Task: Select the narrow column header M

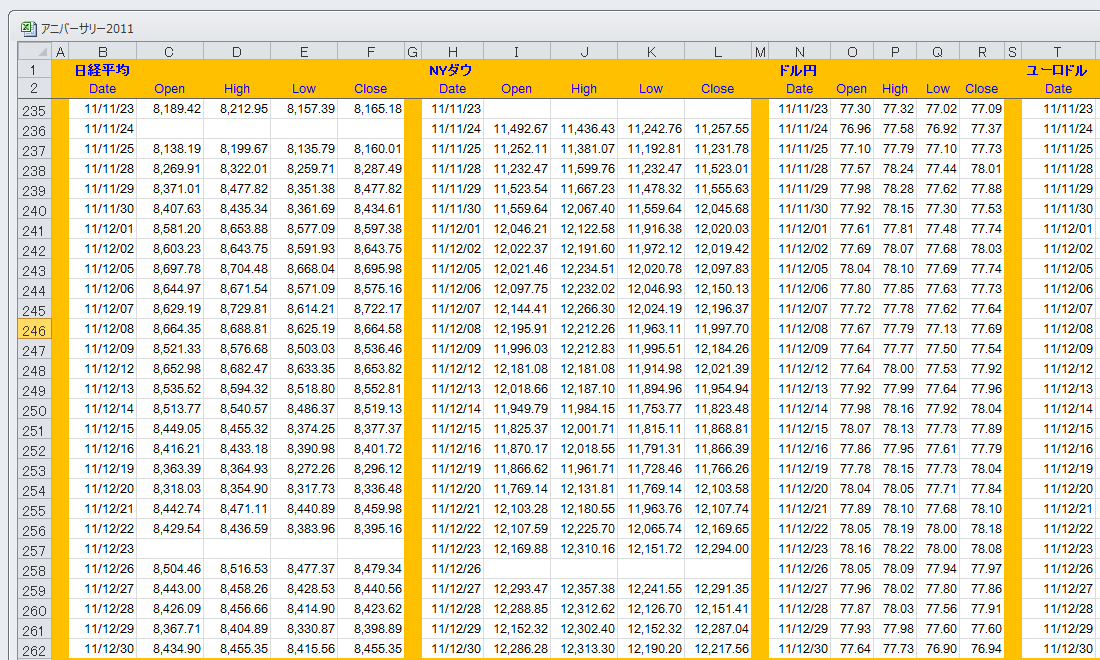Action: tap(760, 51)
